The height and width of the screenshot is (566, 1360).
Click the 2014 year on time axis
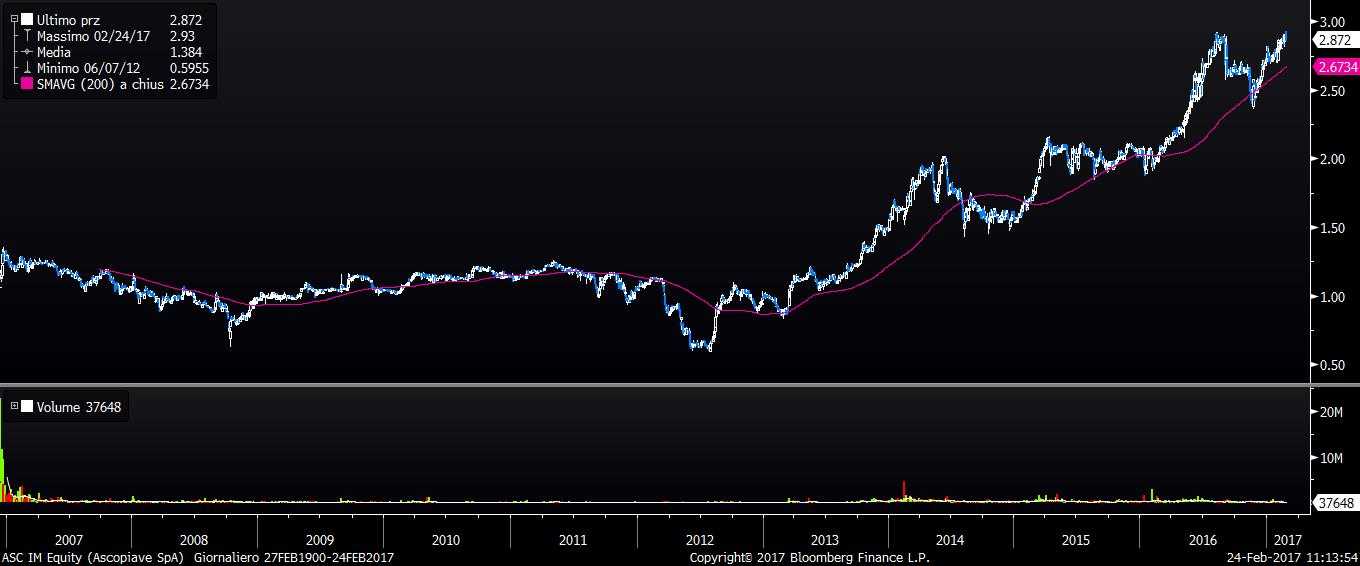(x=950, y=540)
